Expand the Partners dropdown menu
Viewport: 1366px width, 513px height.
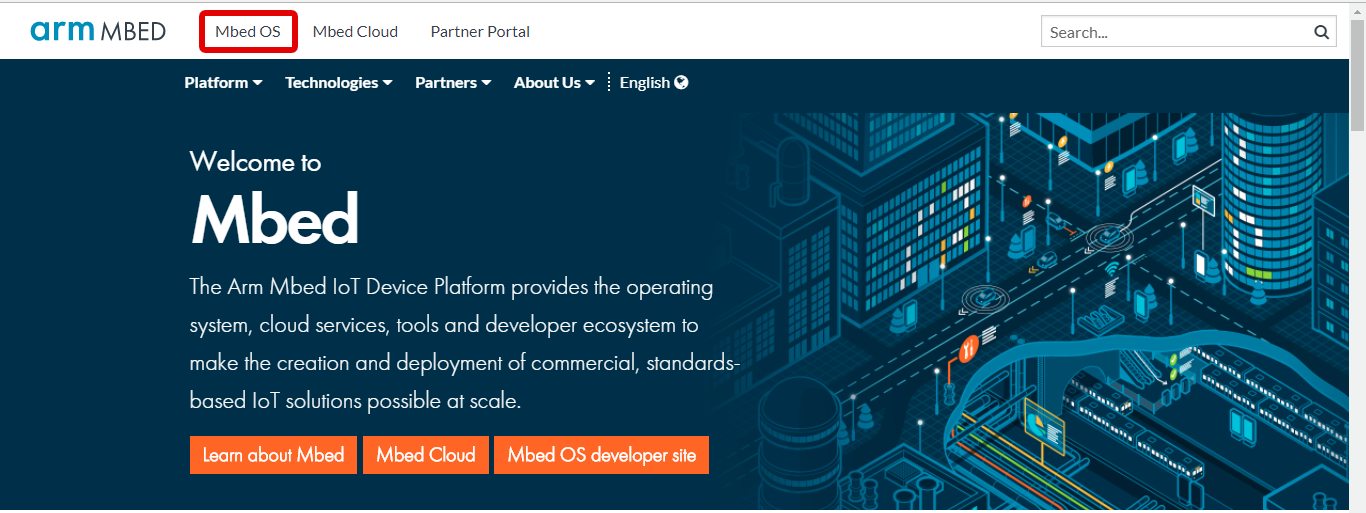tap(453, 83)
